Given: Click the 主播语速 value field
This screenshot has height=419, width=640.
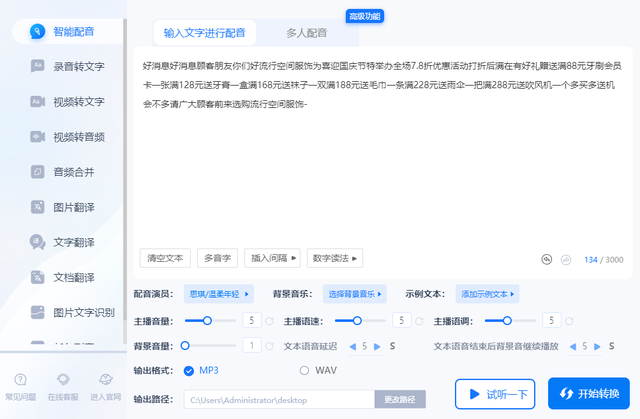Looking at the screenshot, I should click(402, 321).
